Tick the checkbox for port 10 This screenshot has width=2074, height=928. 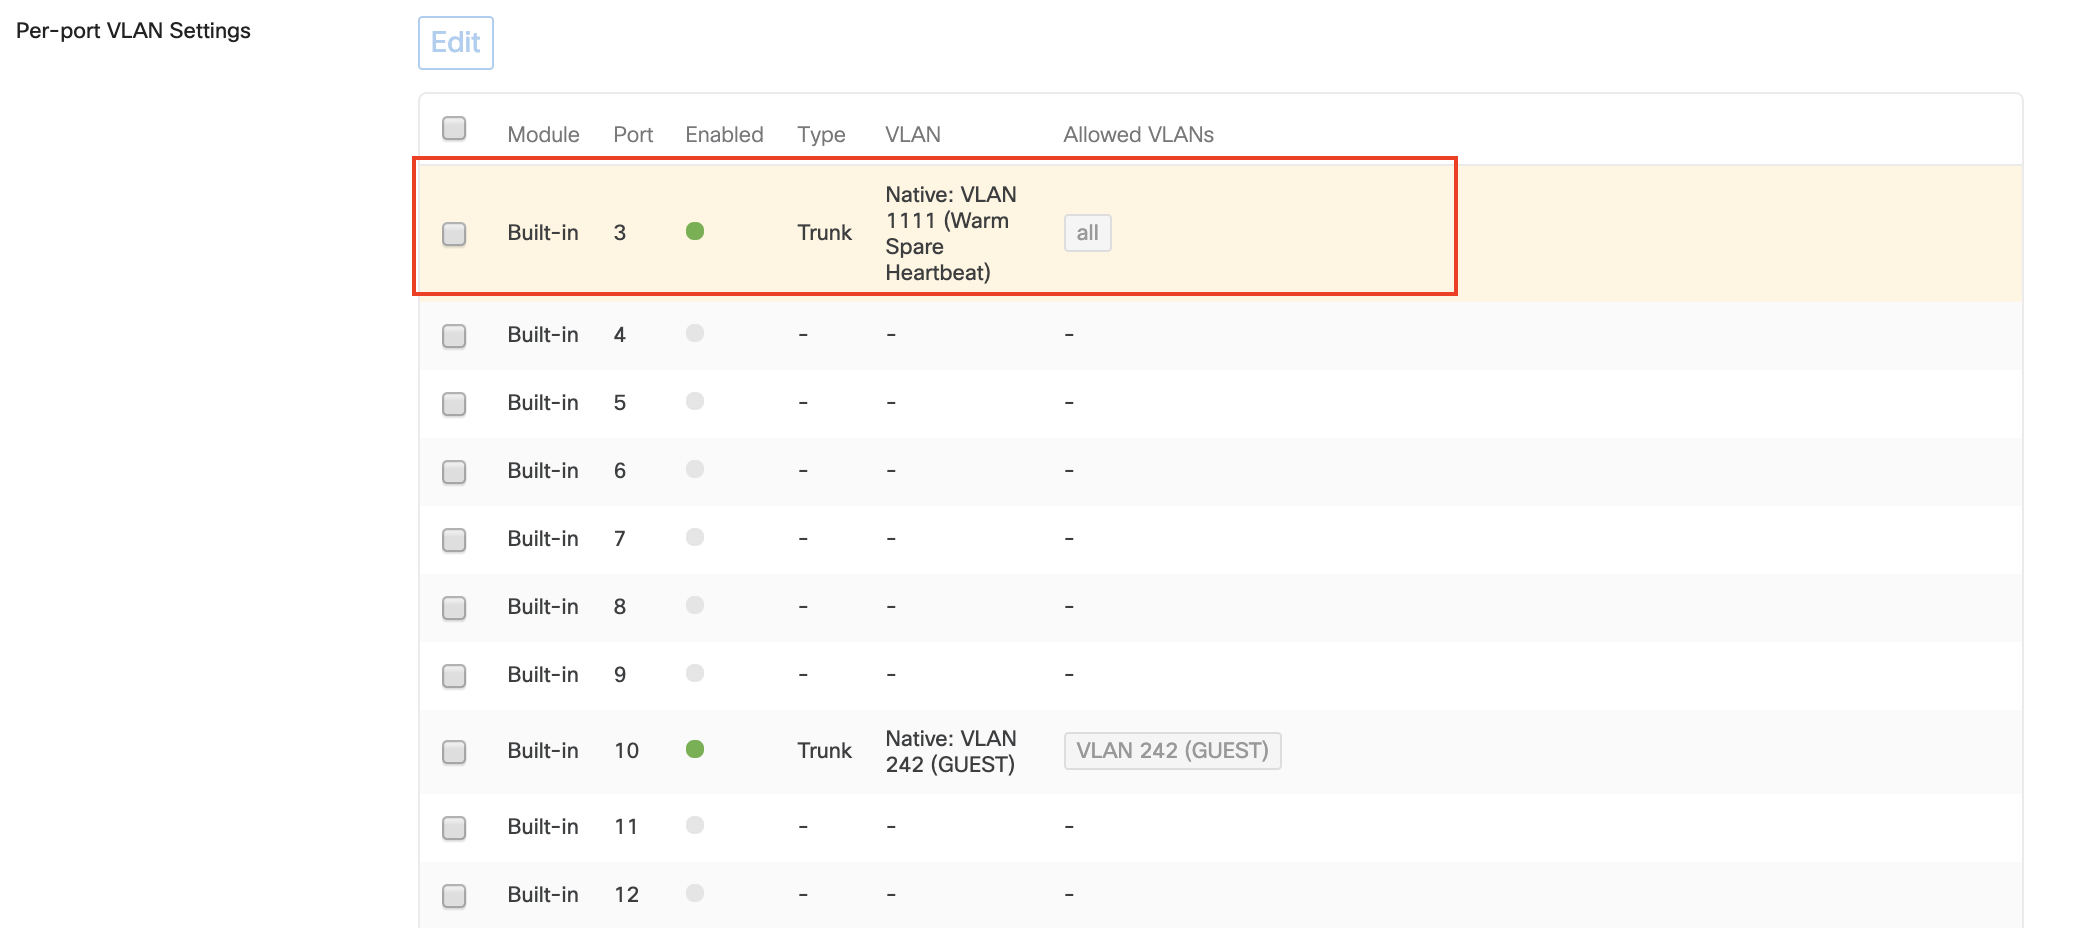click(454, 752)
